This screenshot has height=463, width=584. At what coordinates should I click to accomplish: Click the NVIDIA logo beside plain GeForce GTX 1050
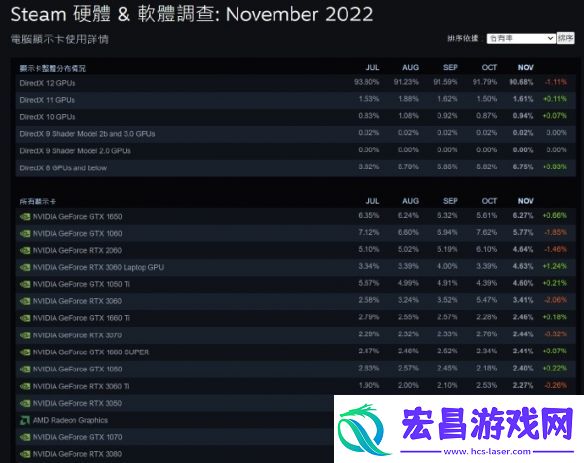click(x=25, y=369)
